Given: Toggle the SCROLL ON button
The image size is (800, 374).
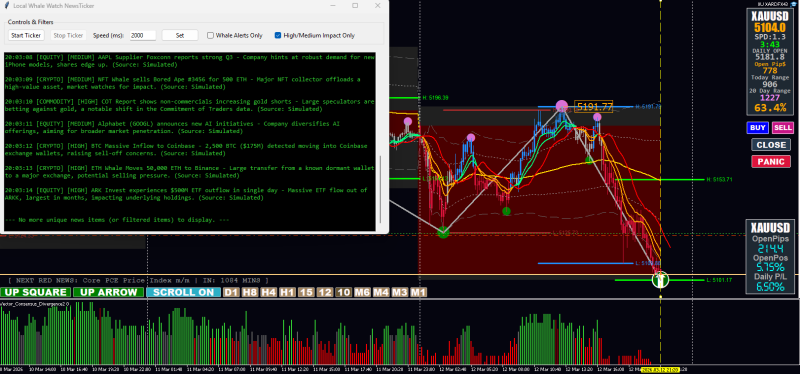Looking at the screenshot, I should click(x=184, y=292).
